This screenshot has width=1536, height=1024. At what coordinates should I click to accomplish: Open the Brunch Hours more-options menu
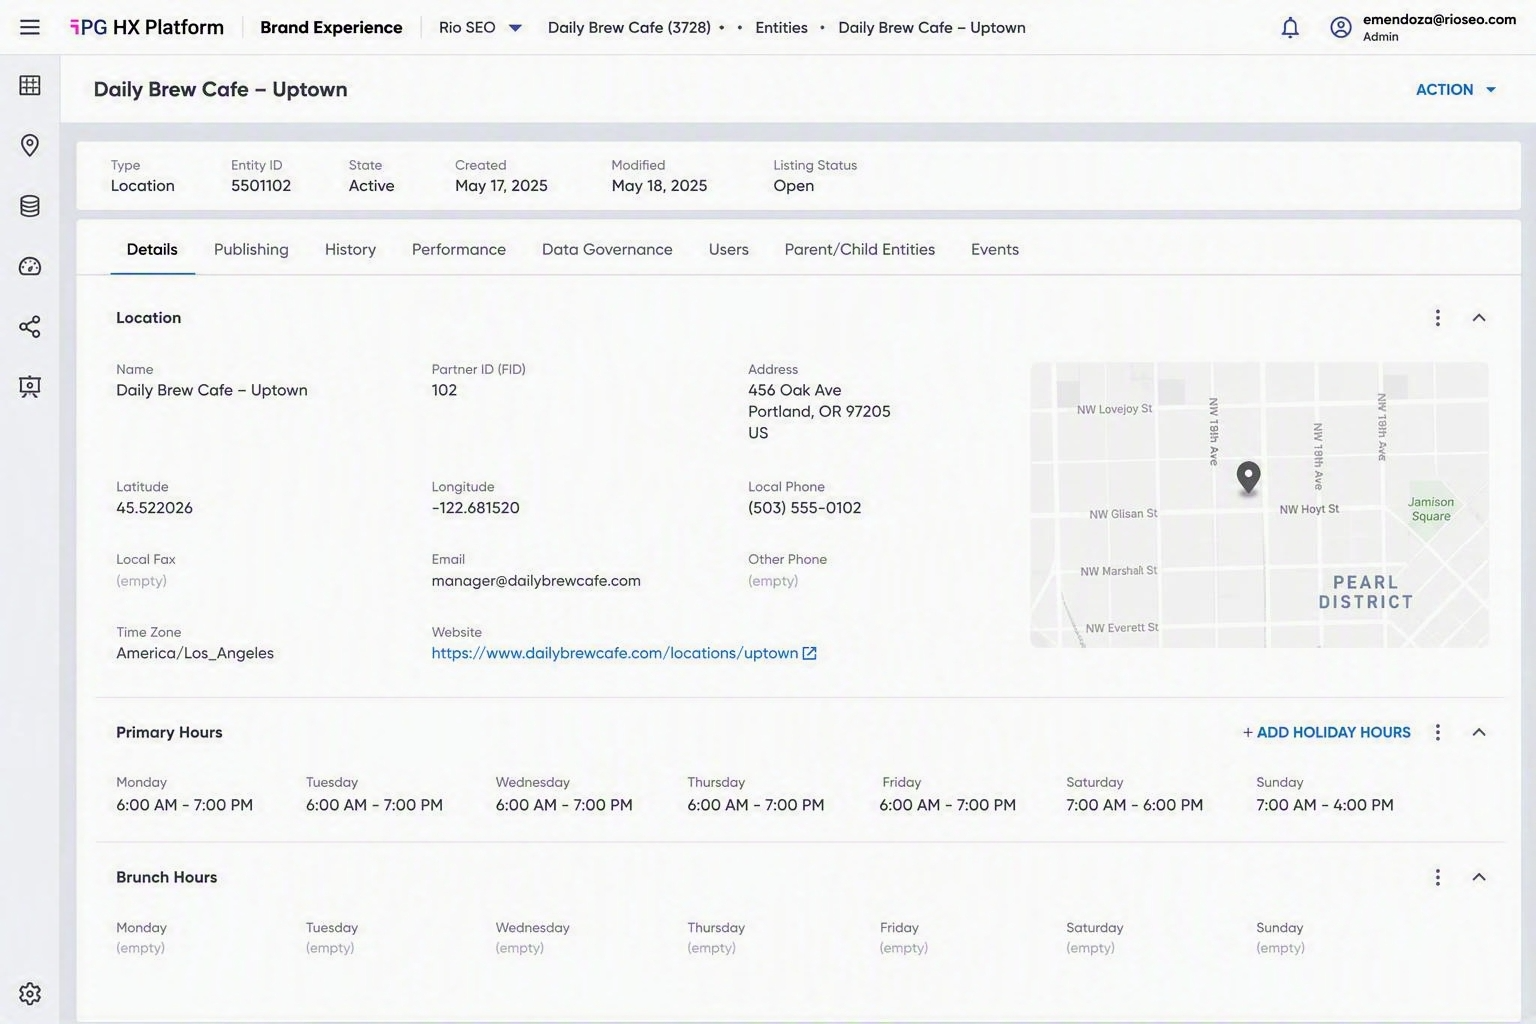(x=1437, y=877)
